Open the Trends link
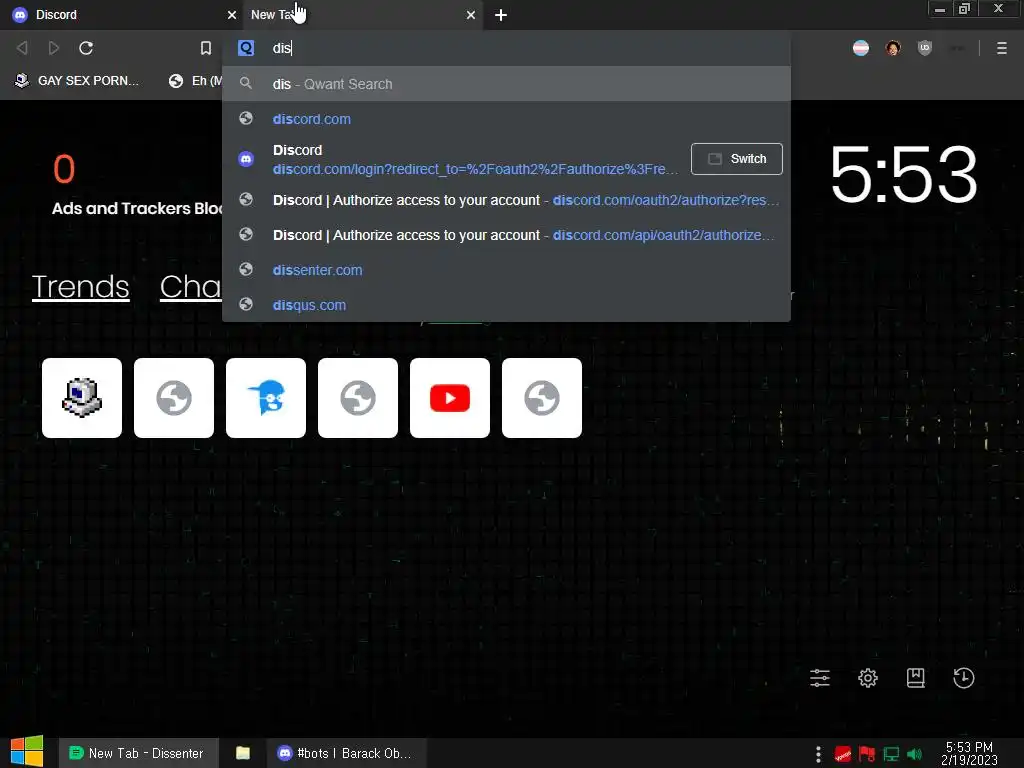Image resolution: width=1024 pixels, height=768 pixels. pyautogui.click(x=80, y=287)
